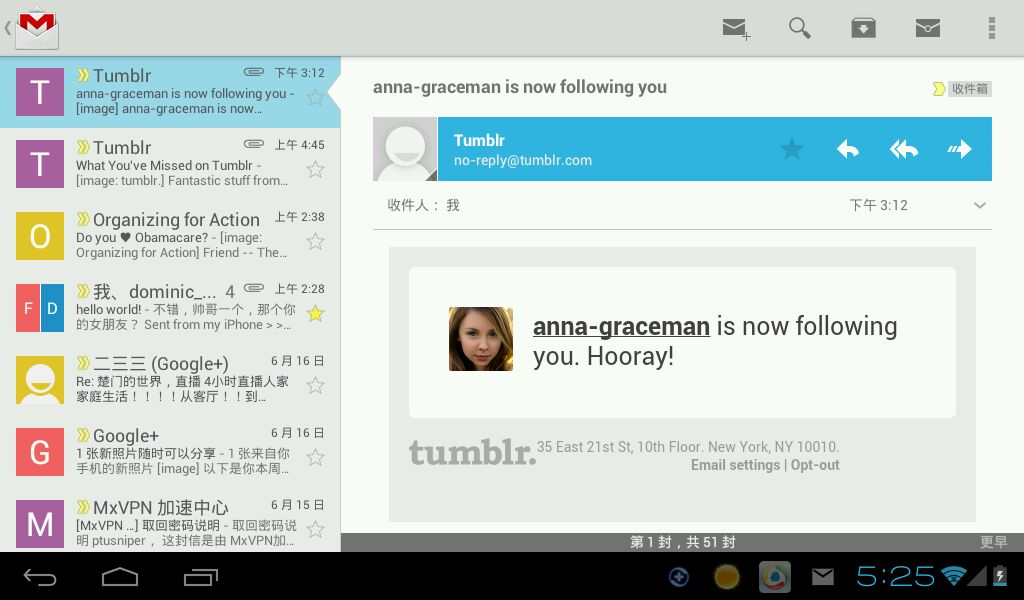Forward the Tumblr message
The height and width of the screenshot is (600, 1024).
pyautogui.click(x=959, y=149)
